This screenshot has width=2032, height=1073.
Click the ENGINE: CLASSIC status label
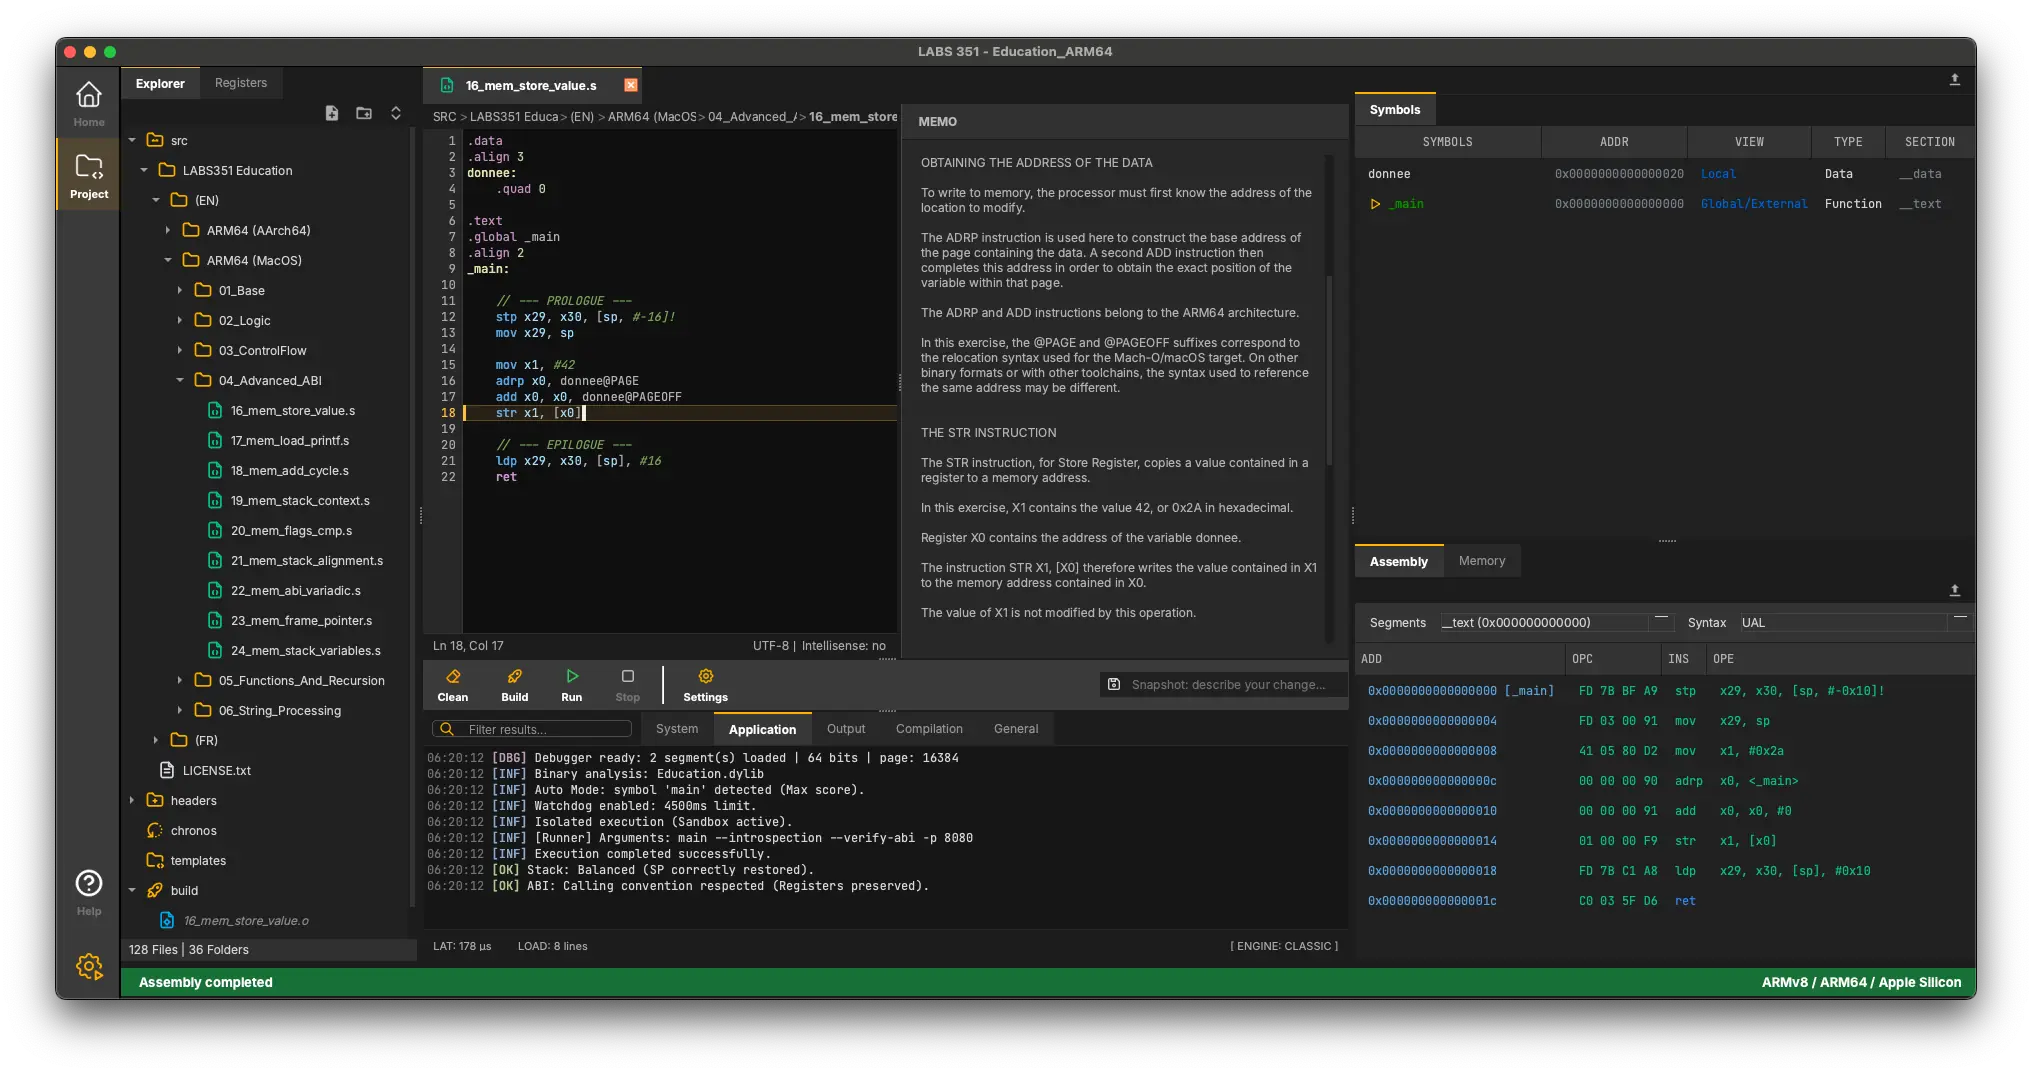pyautogui.click(x=1284, y=946)
